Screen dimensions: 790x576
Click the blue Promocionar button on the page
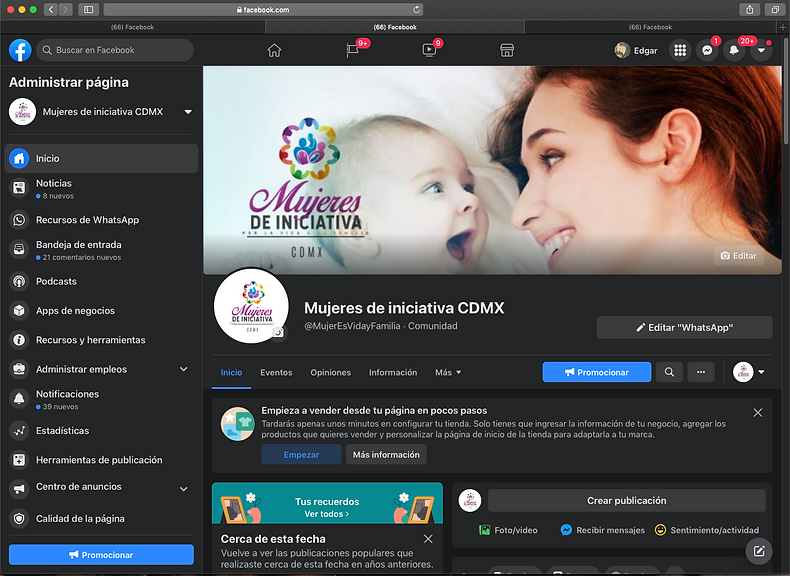click(x=597, y=372)
